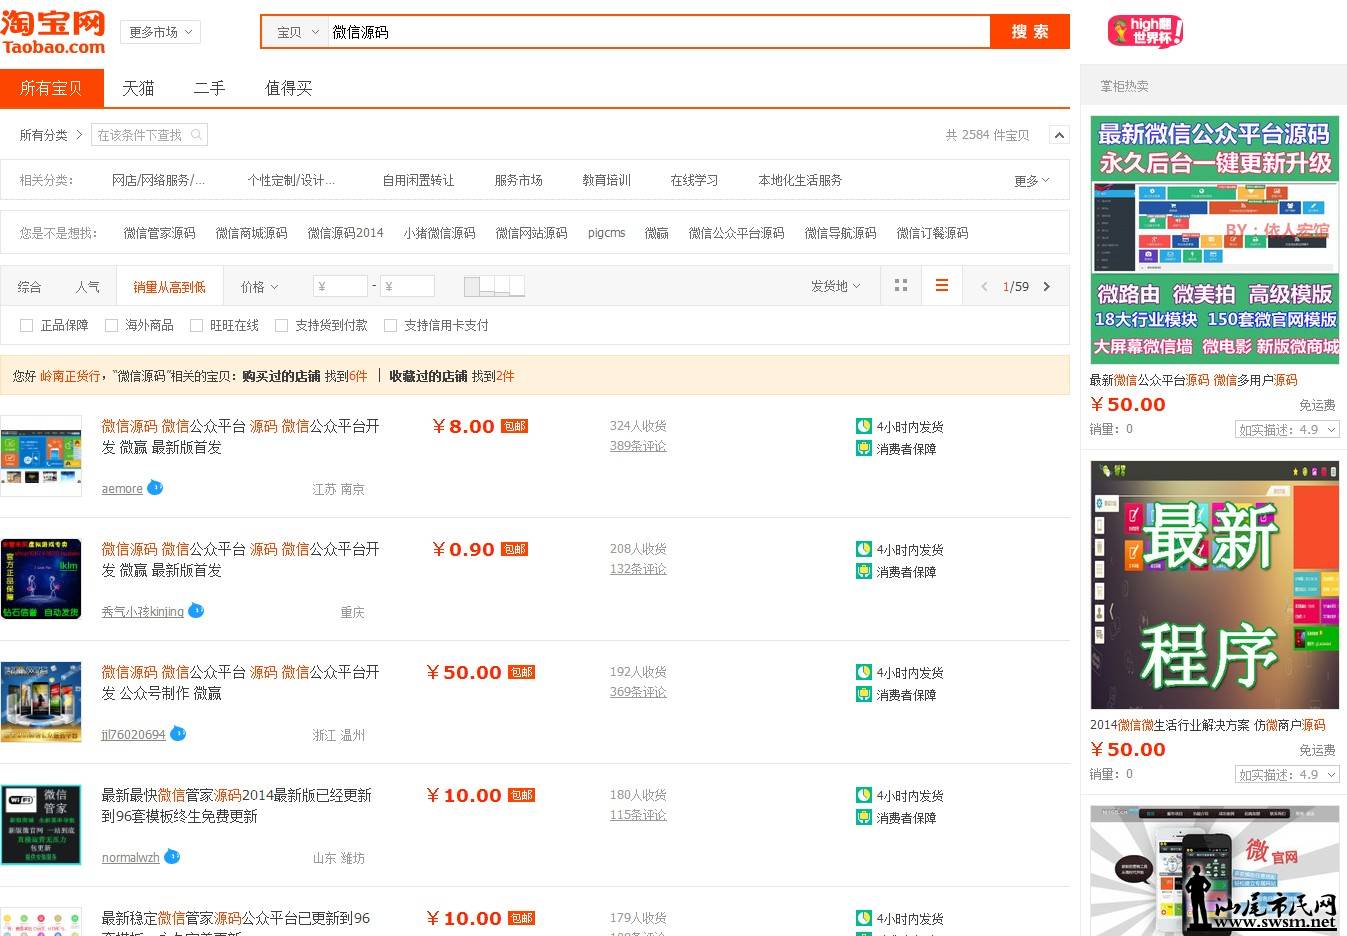Open the pigcms suggestion link
The width and height of the screenshot is (1347, 936).
pyautogui.click(x=606, y=233)
